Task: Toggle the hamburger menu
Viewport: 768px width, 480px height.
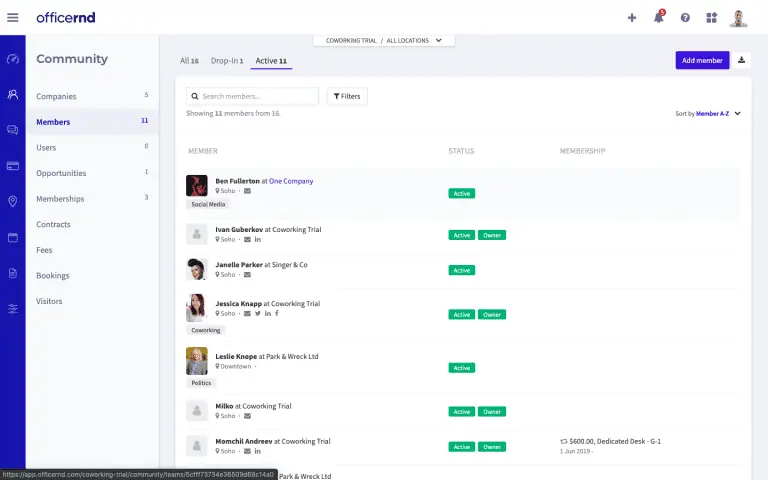Action: [13, 17]
